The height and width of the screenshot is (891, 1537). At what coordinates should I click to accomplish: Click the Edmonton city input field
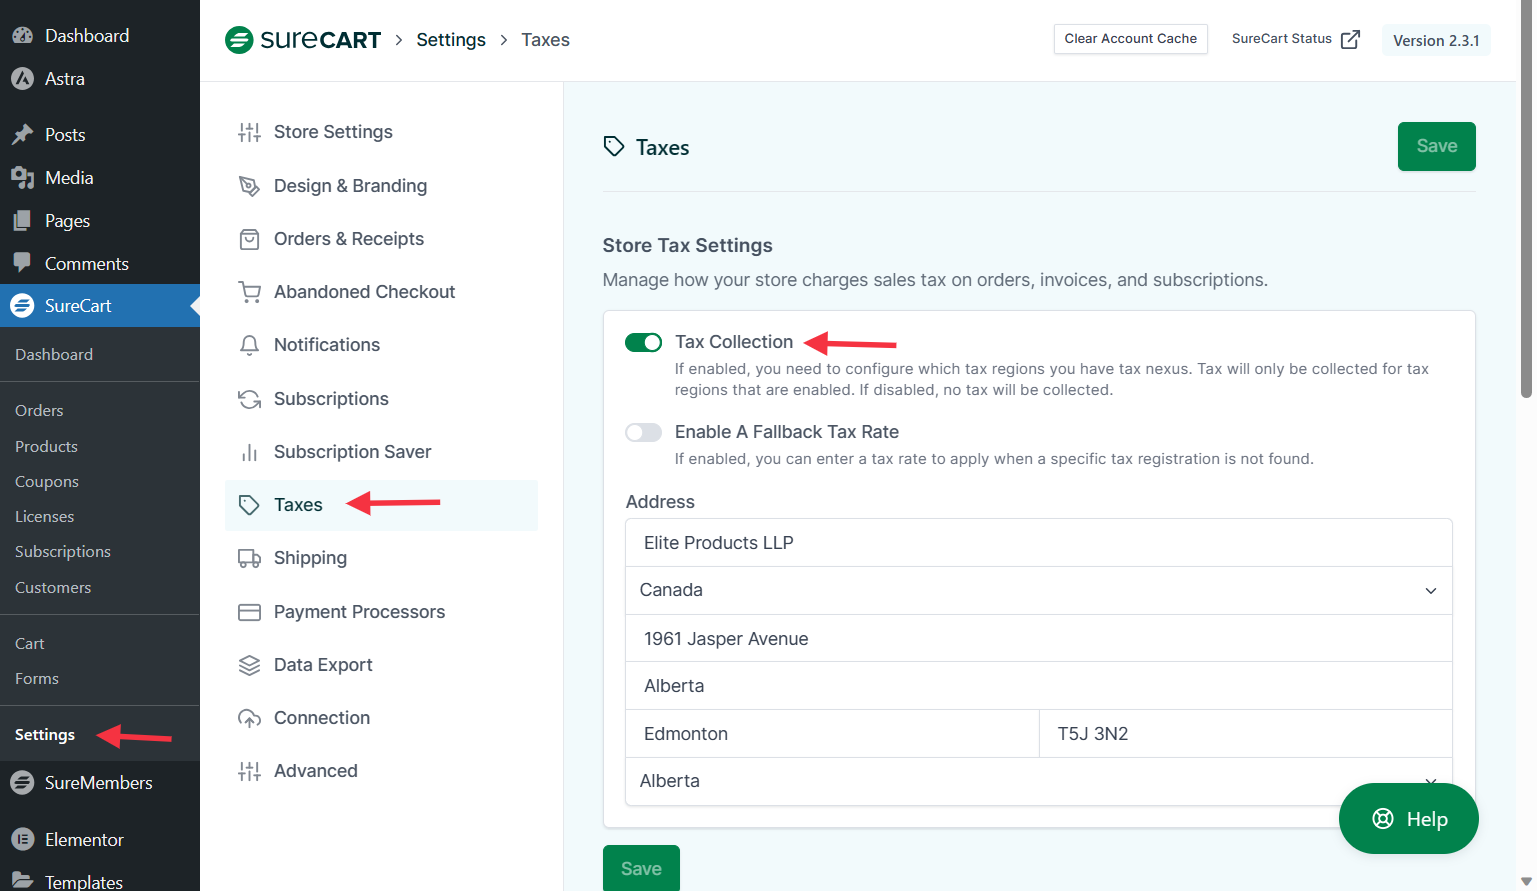[832, 734]
